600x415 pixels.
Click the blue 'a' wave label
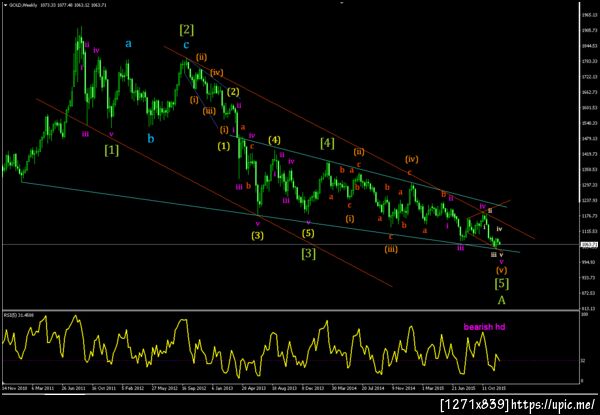coord(129,44)
